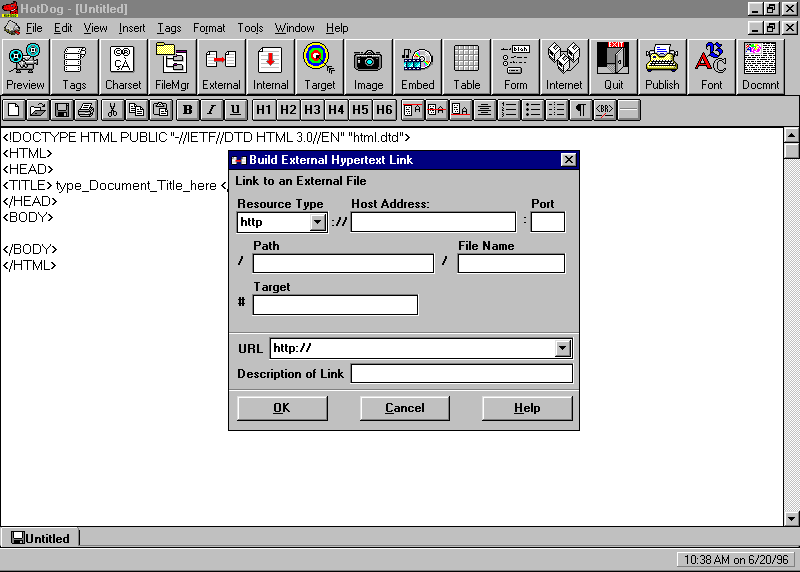Click the center align icon
The image size is (800, 572).
click(484, 110)
